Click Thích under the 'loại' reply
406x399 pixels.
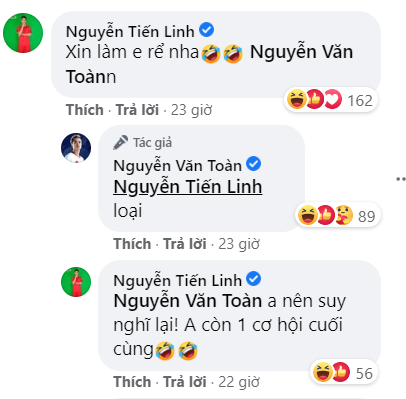132,244
